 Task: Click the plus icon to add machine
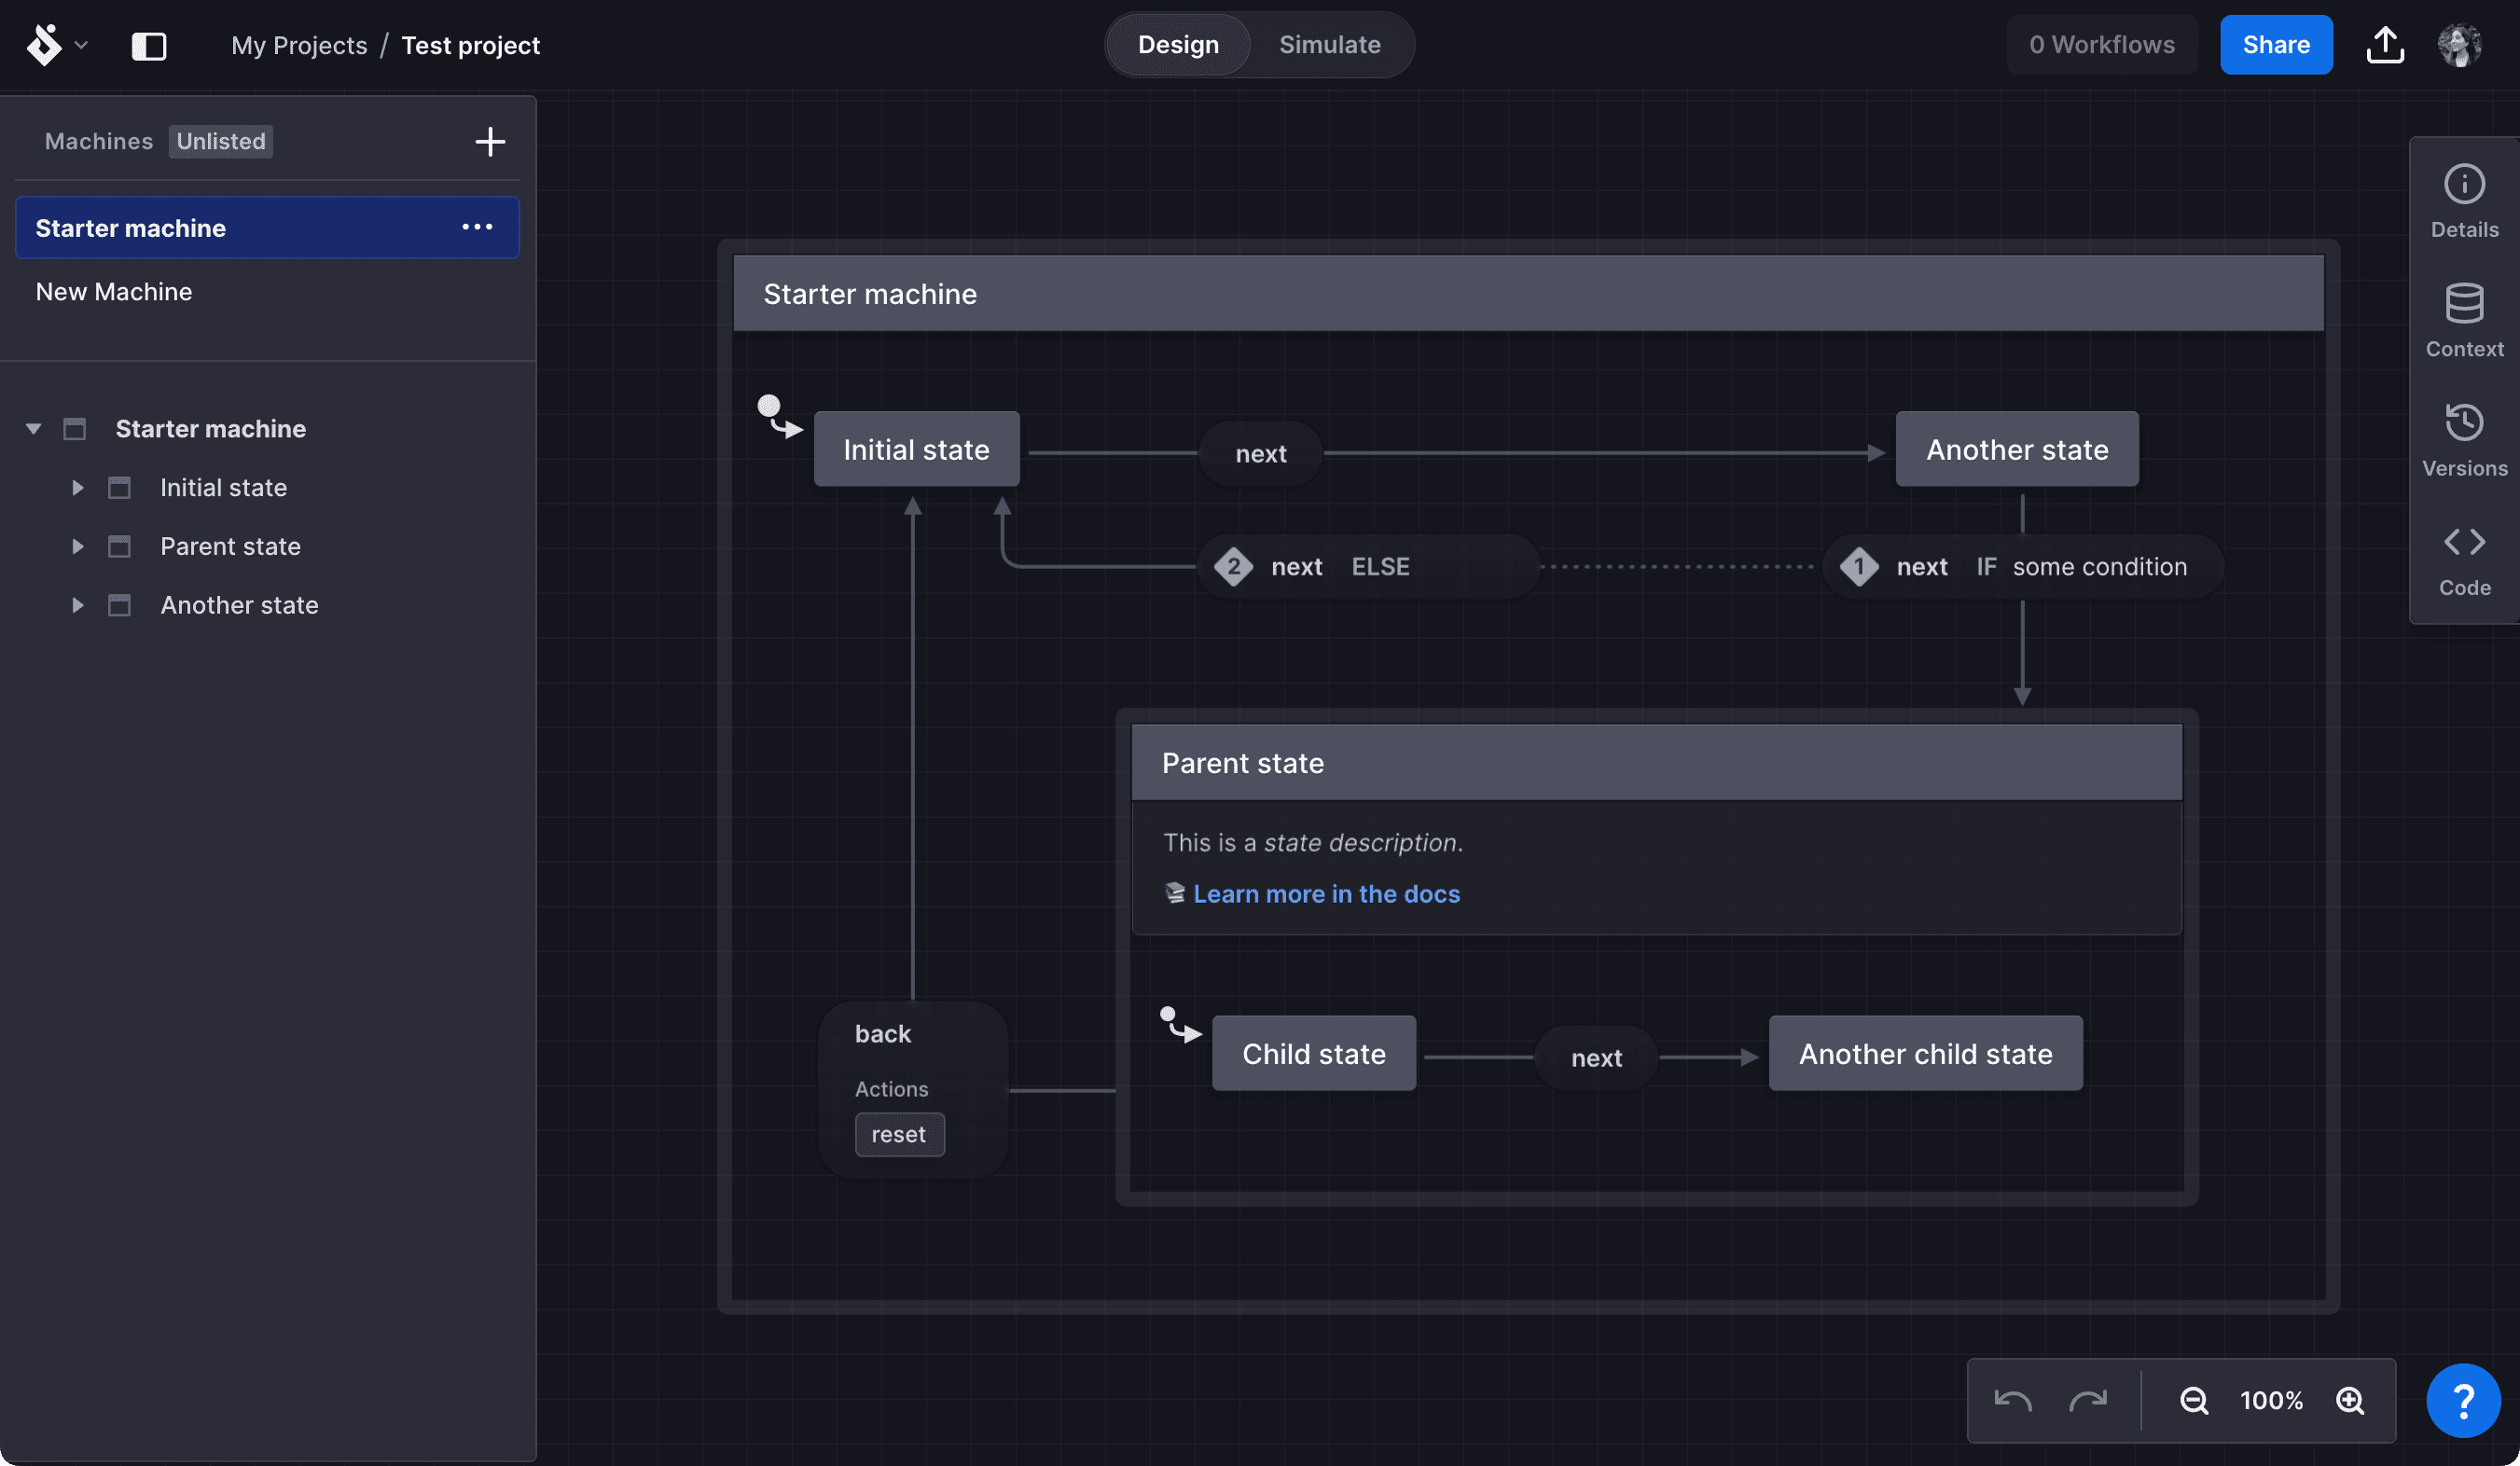pos(489,142)
